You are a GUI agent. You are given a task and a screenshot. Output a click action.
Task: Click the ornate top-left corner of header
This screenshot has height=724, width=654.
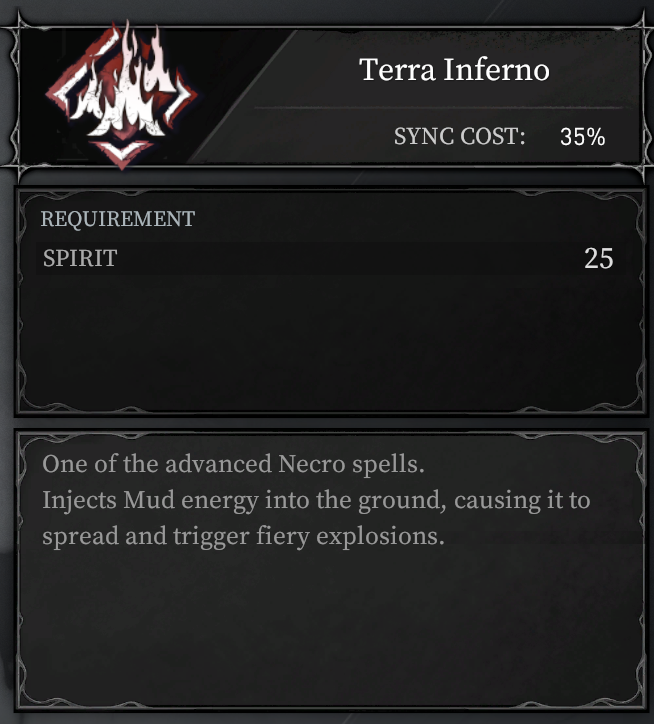click(x=18, y=28)
